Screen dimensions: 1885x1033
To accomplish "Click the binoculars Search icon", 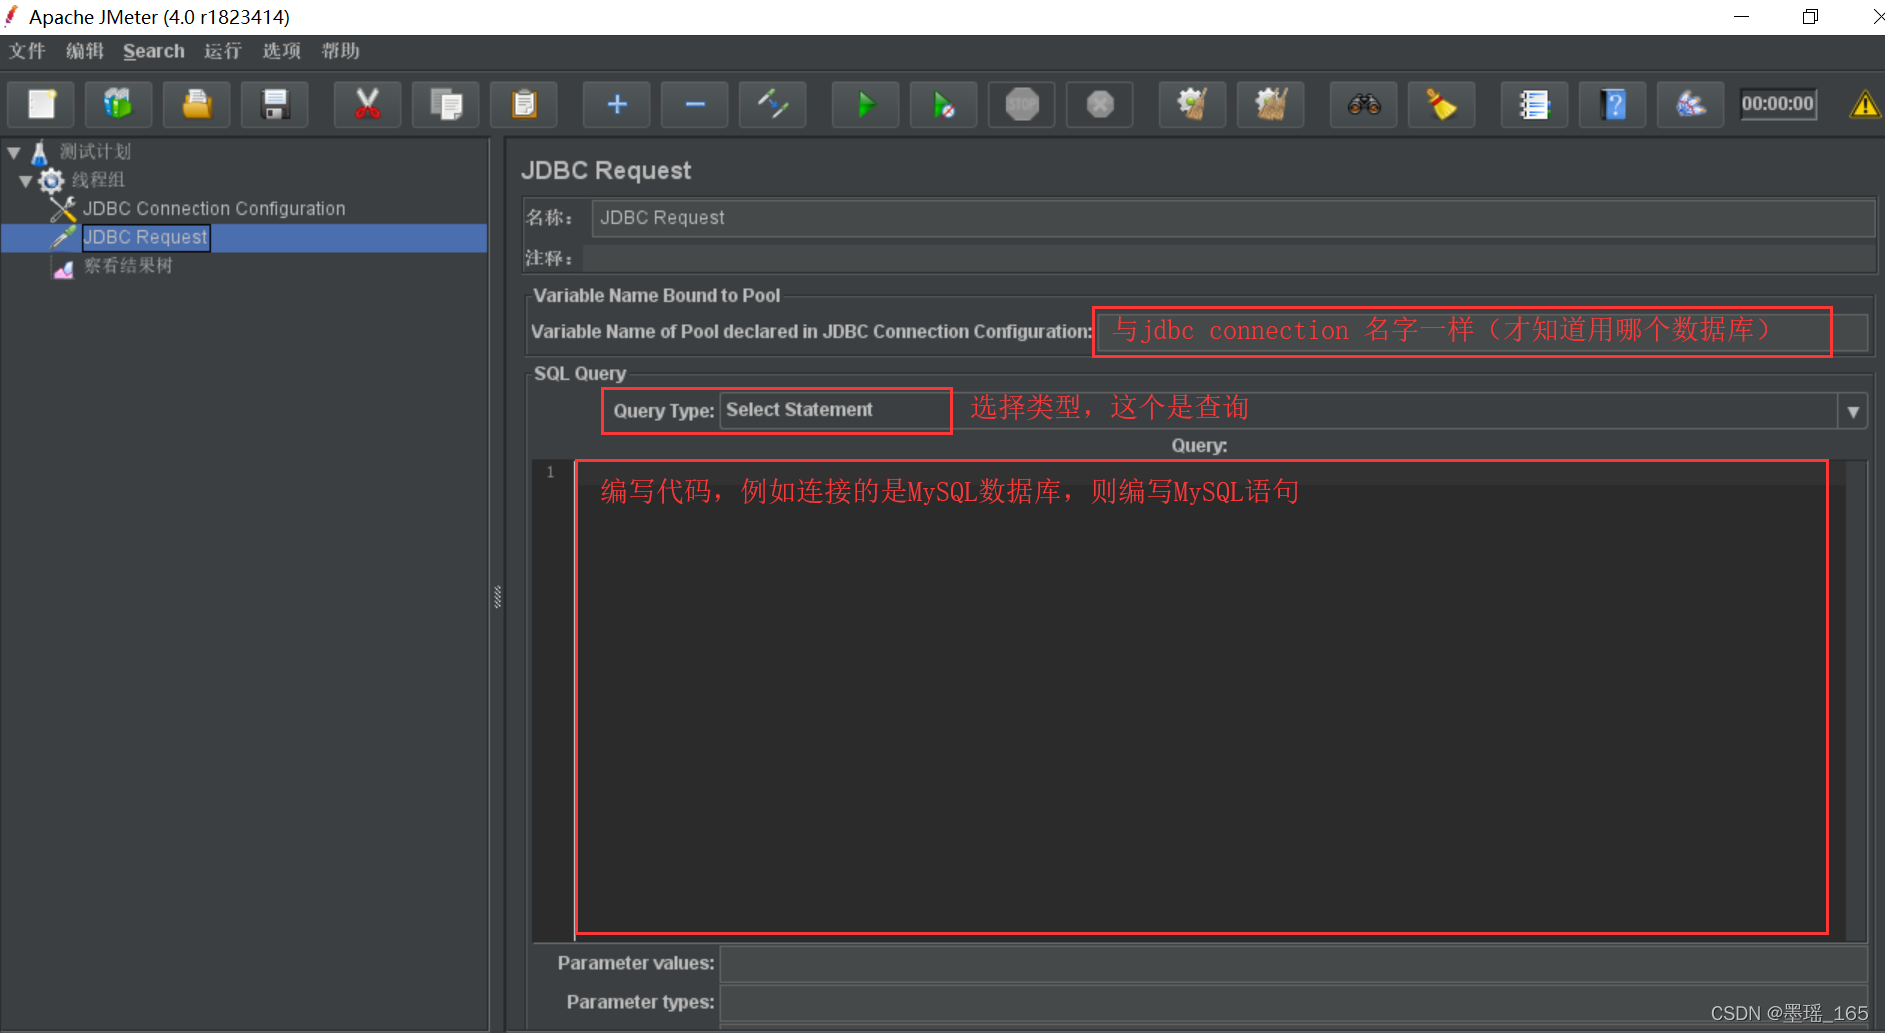I will (1363, 104).
